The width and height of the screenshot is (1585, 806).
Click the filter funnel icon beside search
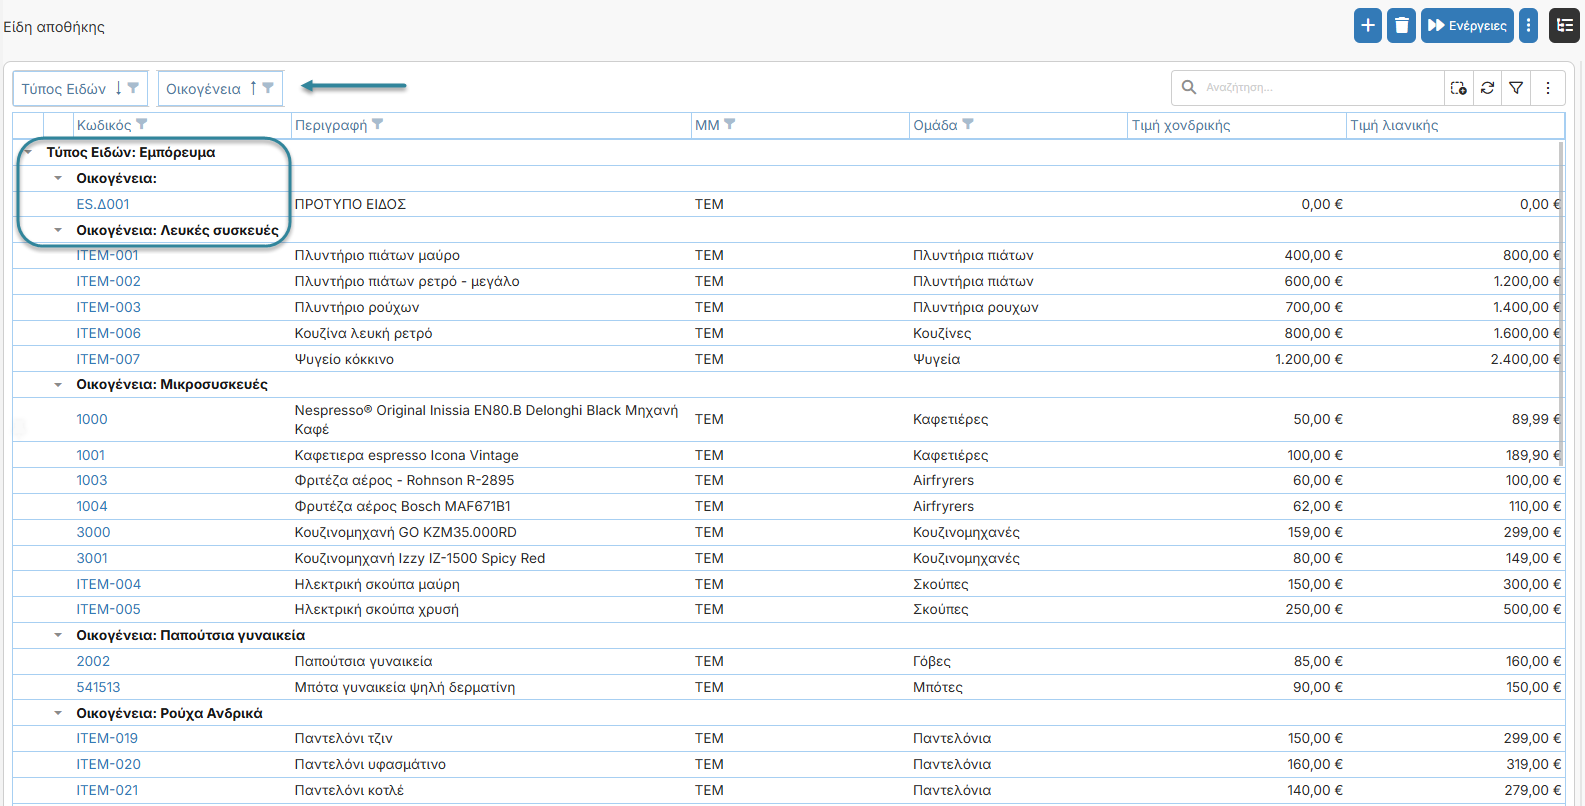1516,88
